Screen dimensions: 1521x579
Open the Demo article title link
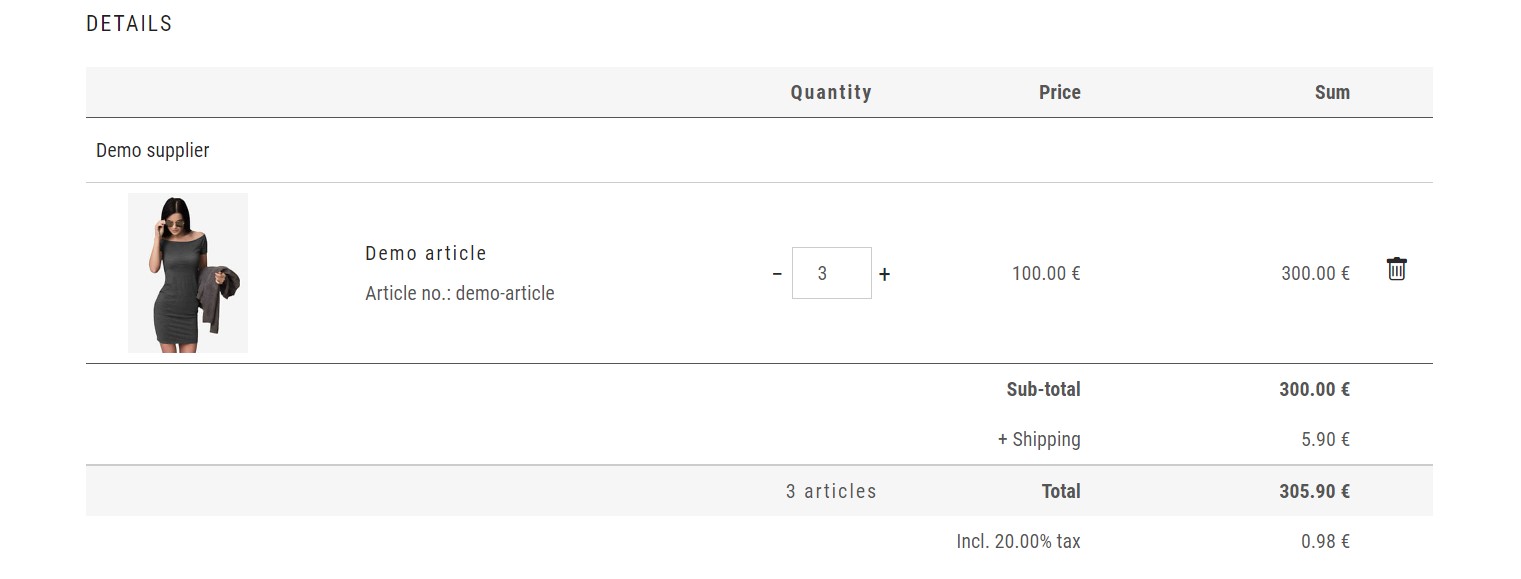pyautogui.click(x=426, y=253)
